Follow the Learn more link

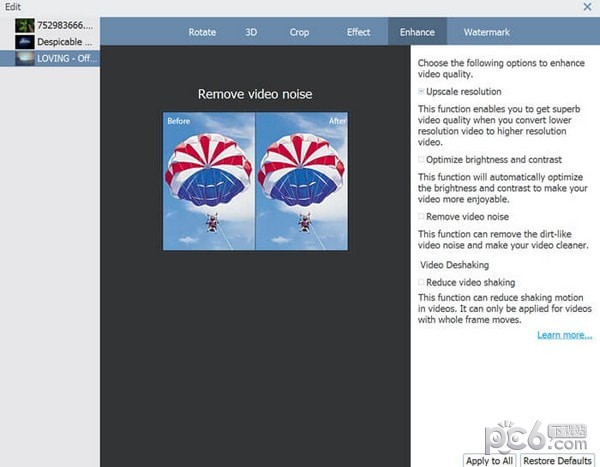[x=564, y=335]
